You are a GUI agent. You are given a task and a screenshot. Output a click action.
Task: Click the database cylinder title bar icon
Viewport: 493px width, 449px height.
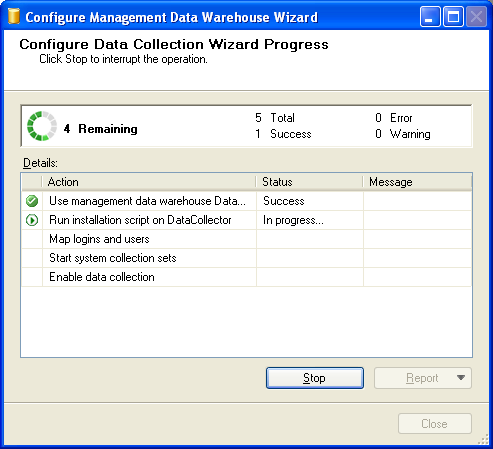coord(14,16)
